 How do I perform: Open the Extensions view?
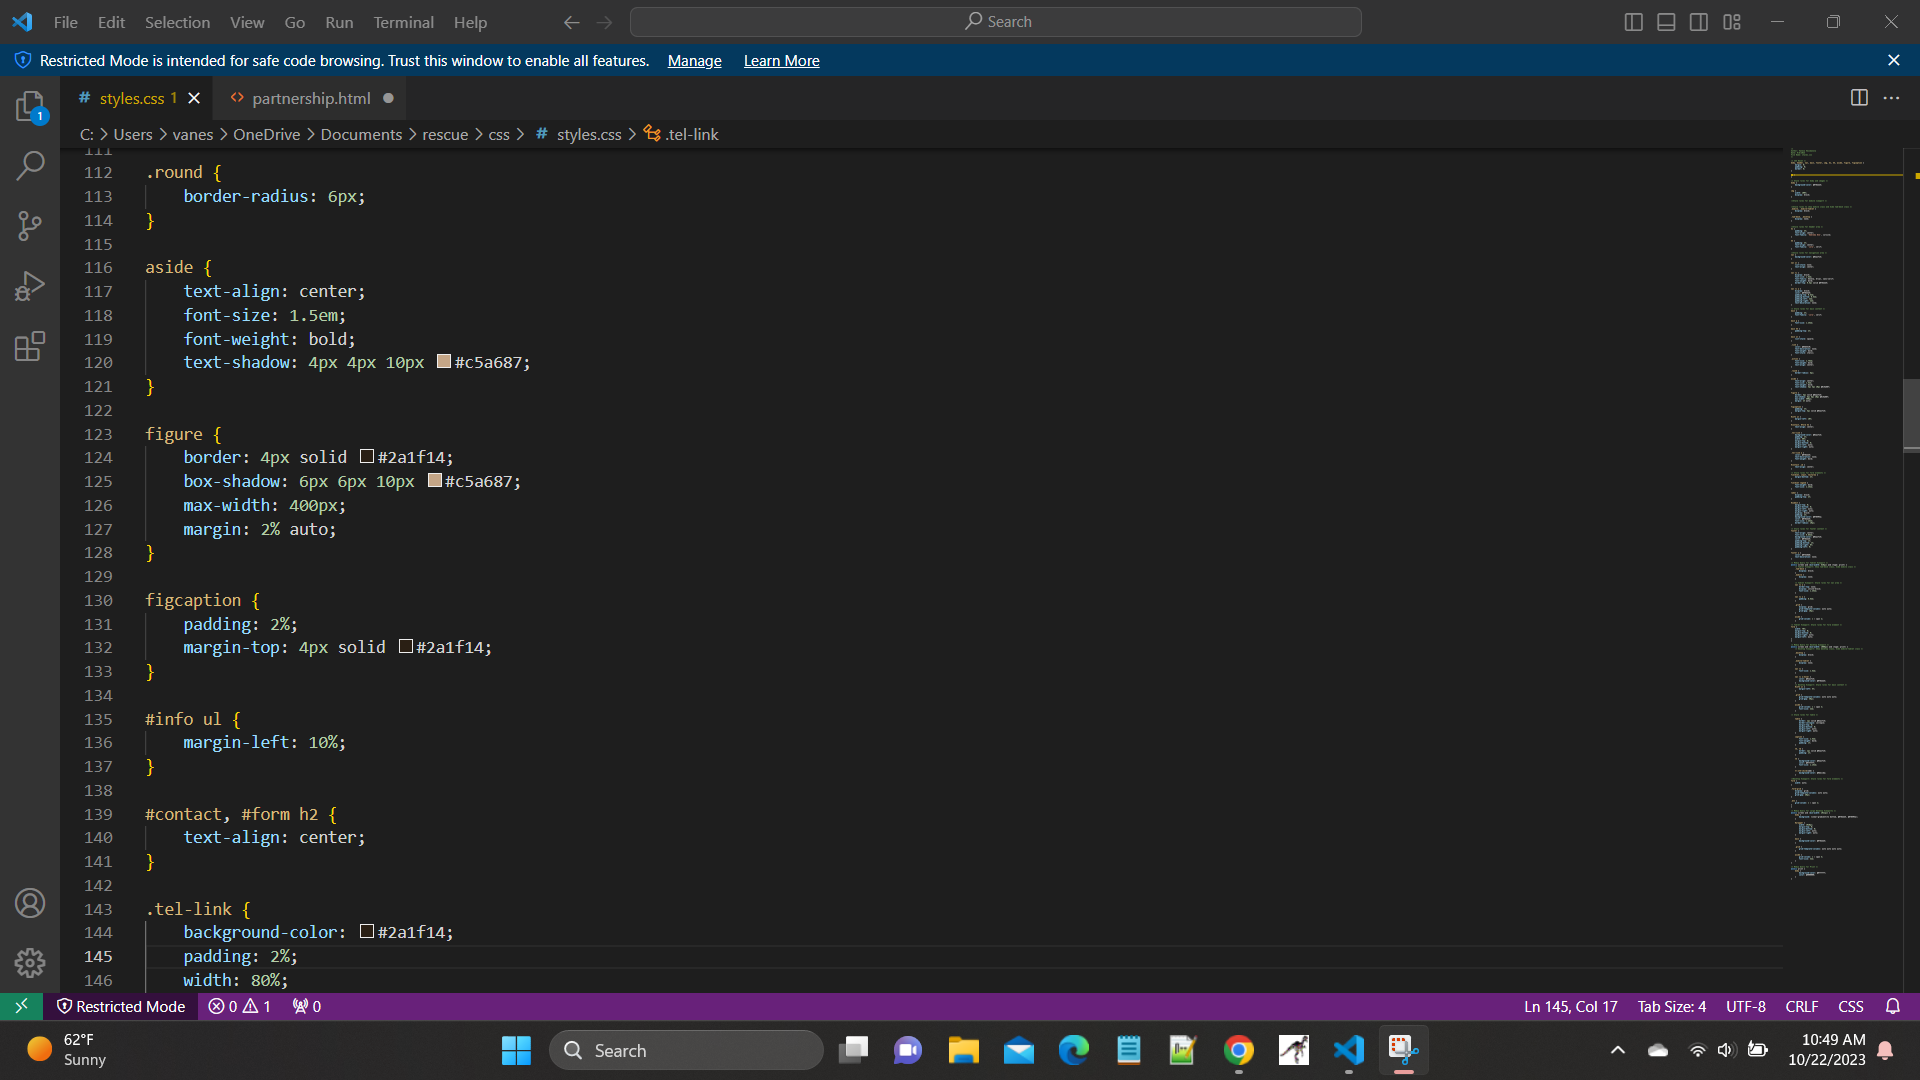(30, 347)
